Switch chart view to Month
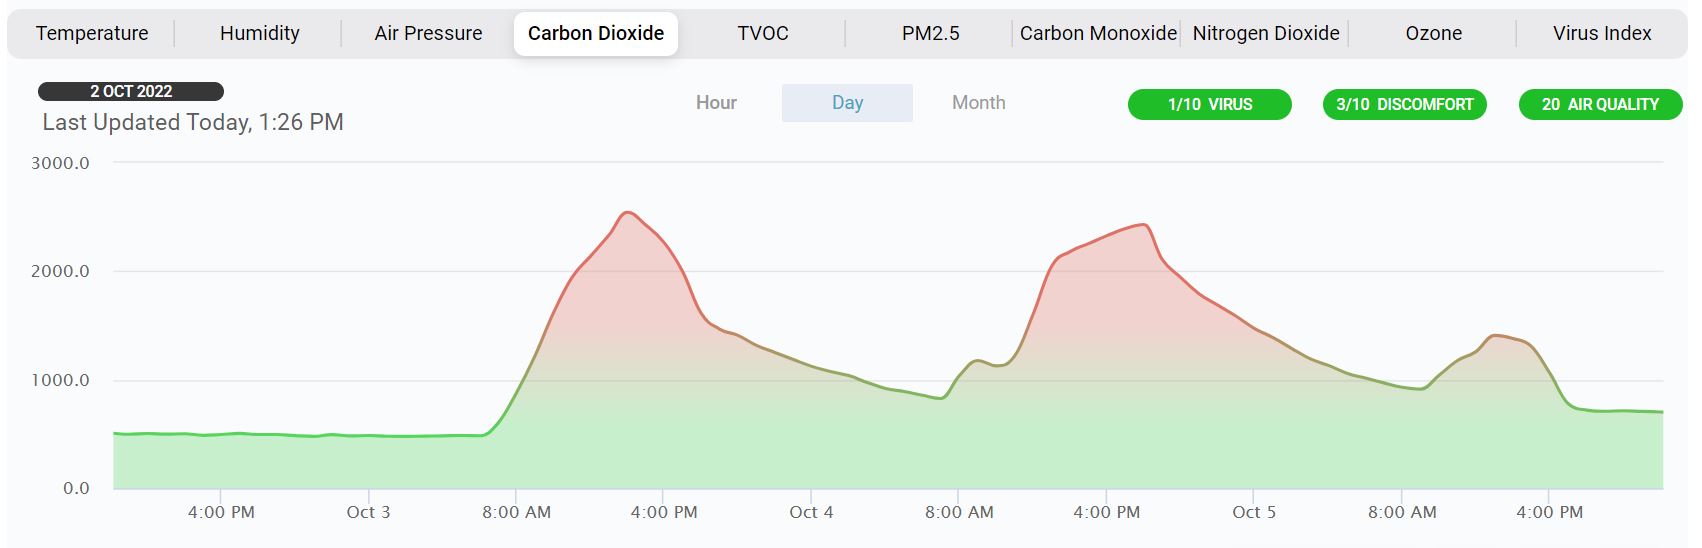Image resolution: width=1702 pixels, height=548 pixels. click(978, 103)
